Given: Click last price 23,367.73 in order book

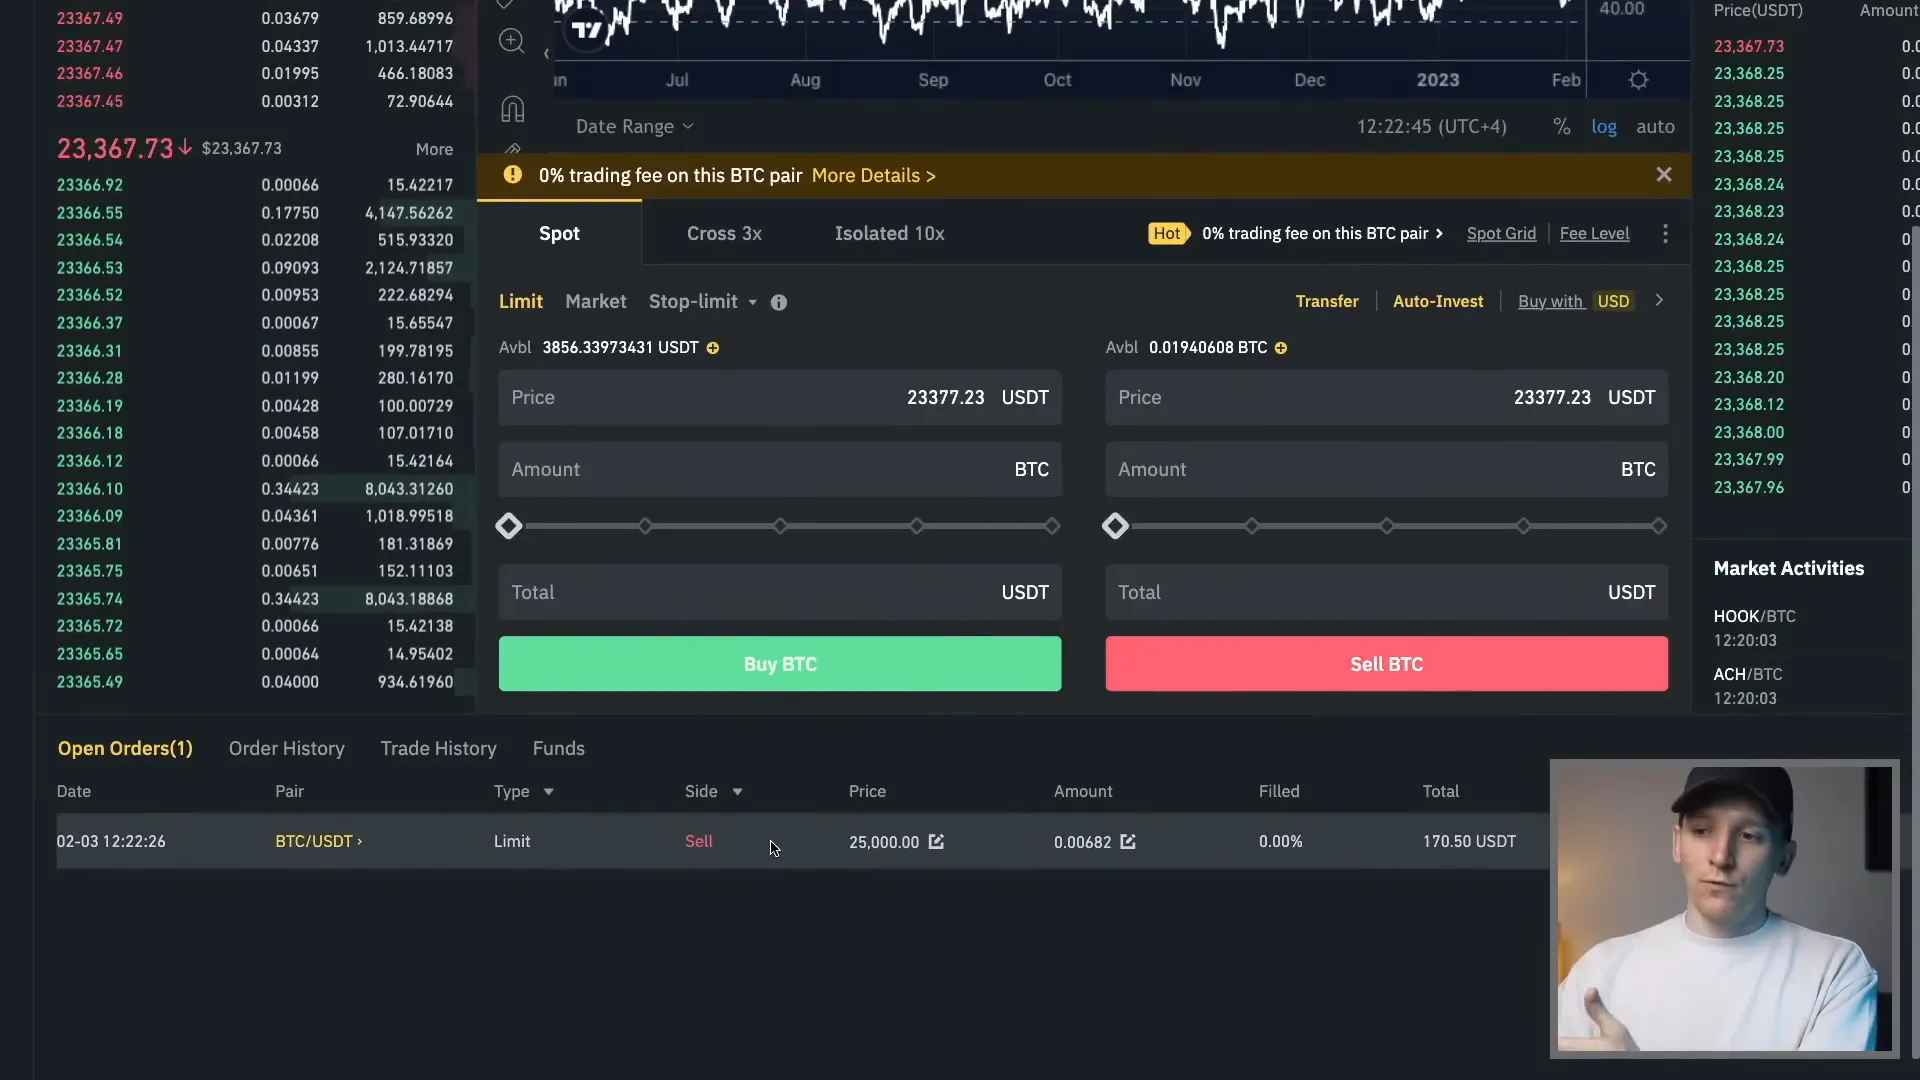Looking at the screenshot, I should coord(115,149).
